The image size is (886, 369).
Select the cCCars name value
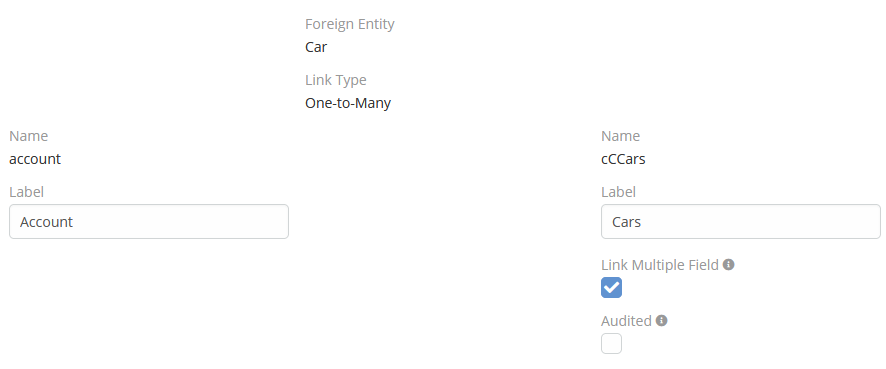(623, 159)
